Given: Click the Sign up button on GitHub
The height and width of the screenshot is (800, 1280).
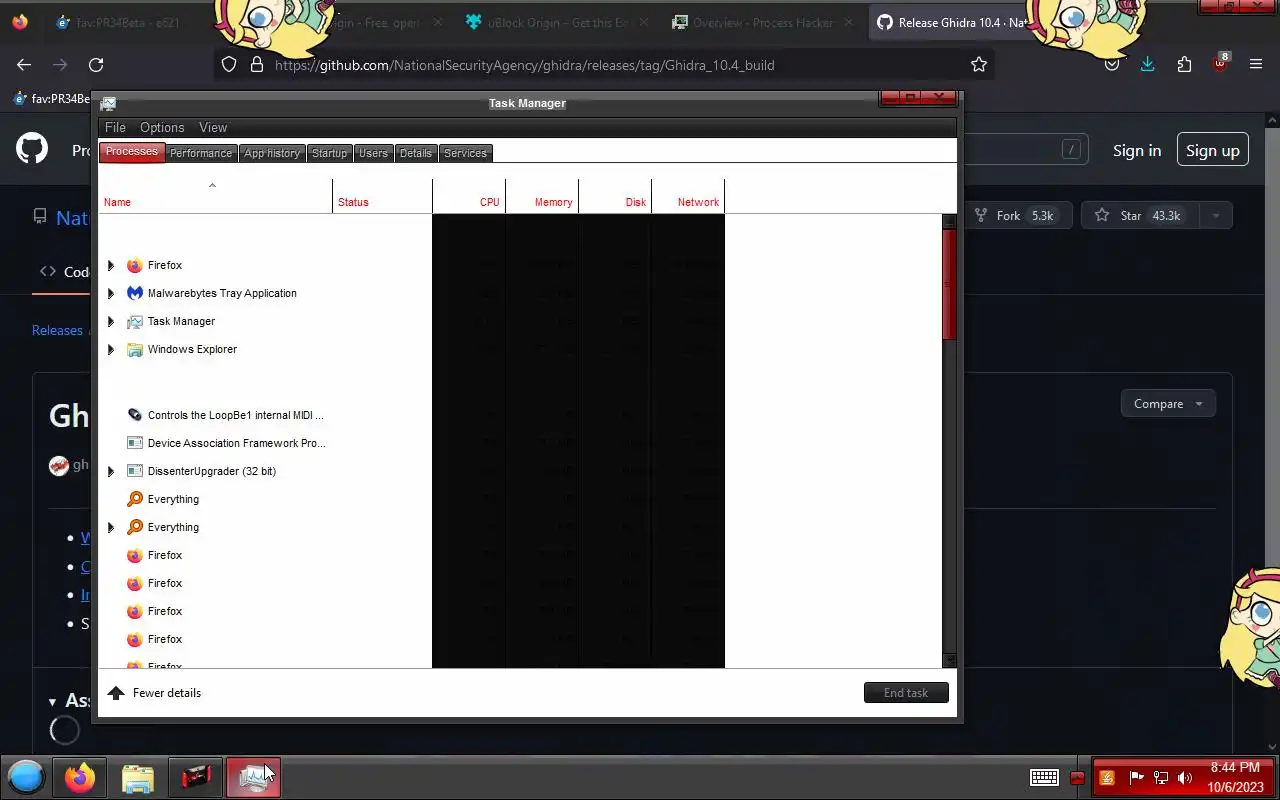Looking at the screenshot, I should (x=1213, y=150).
